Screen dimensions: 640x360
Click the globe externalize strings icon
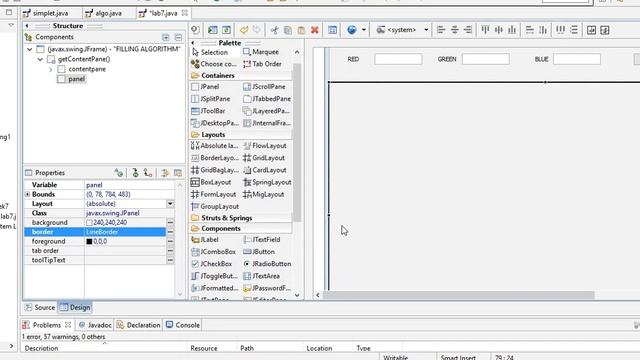click(352, 30)
